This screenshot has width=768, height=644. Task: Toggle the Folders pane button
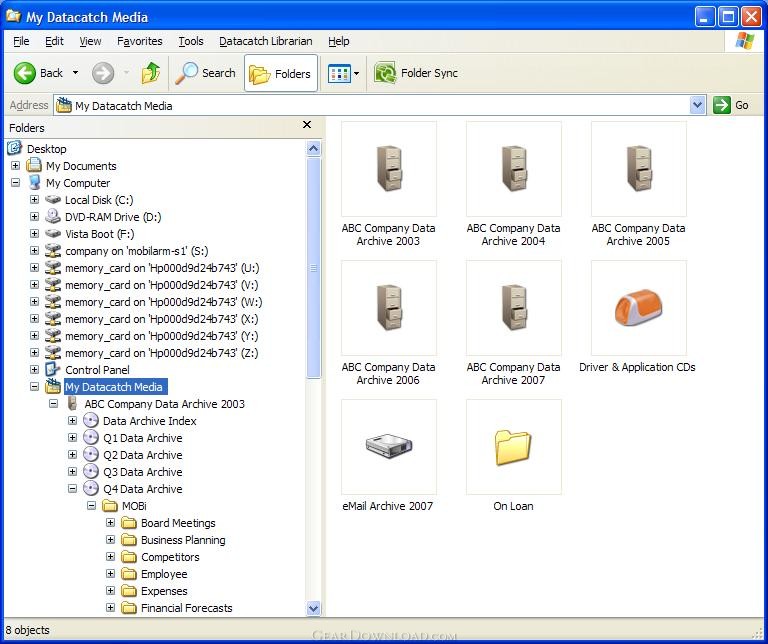[281, 74]
